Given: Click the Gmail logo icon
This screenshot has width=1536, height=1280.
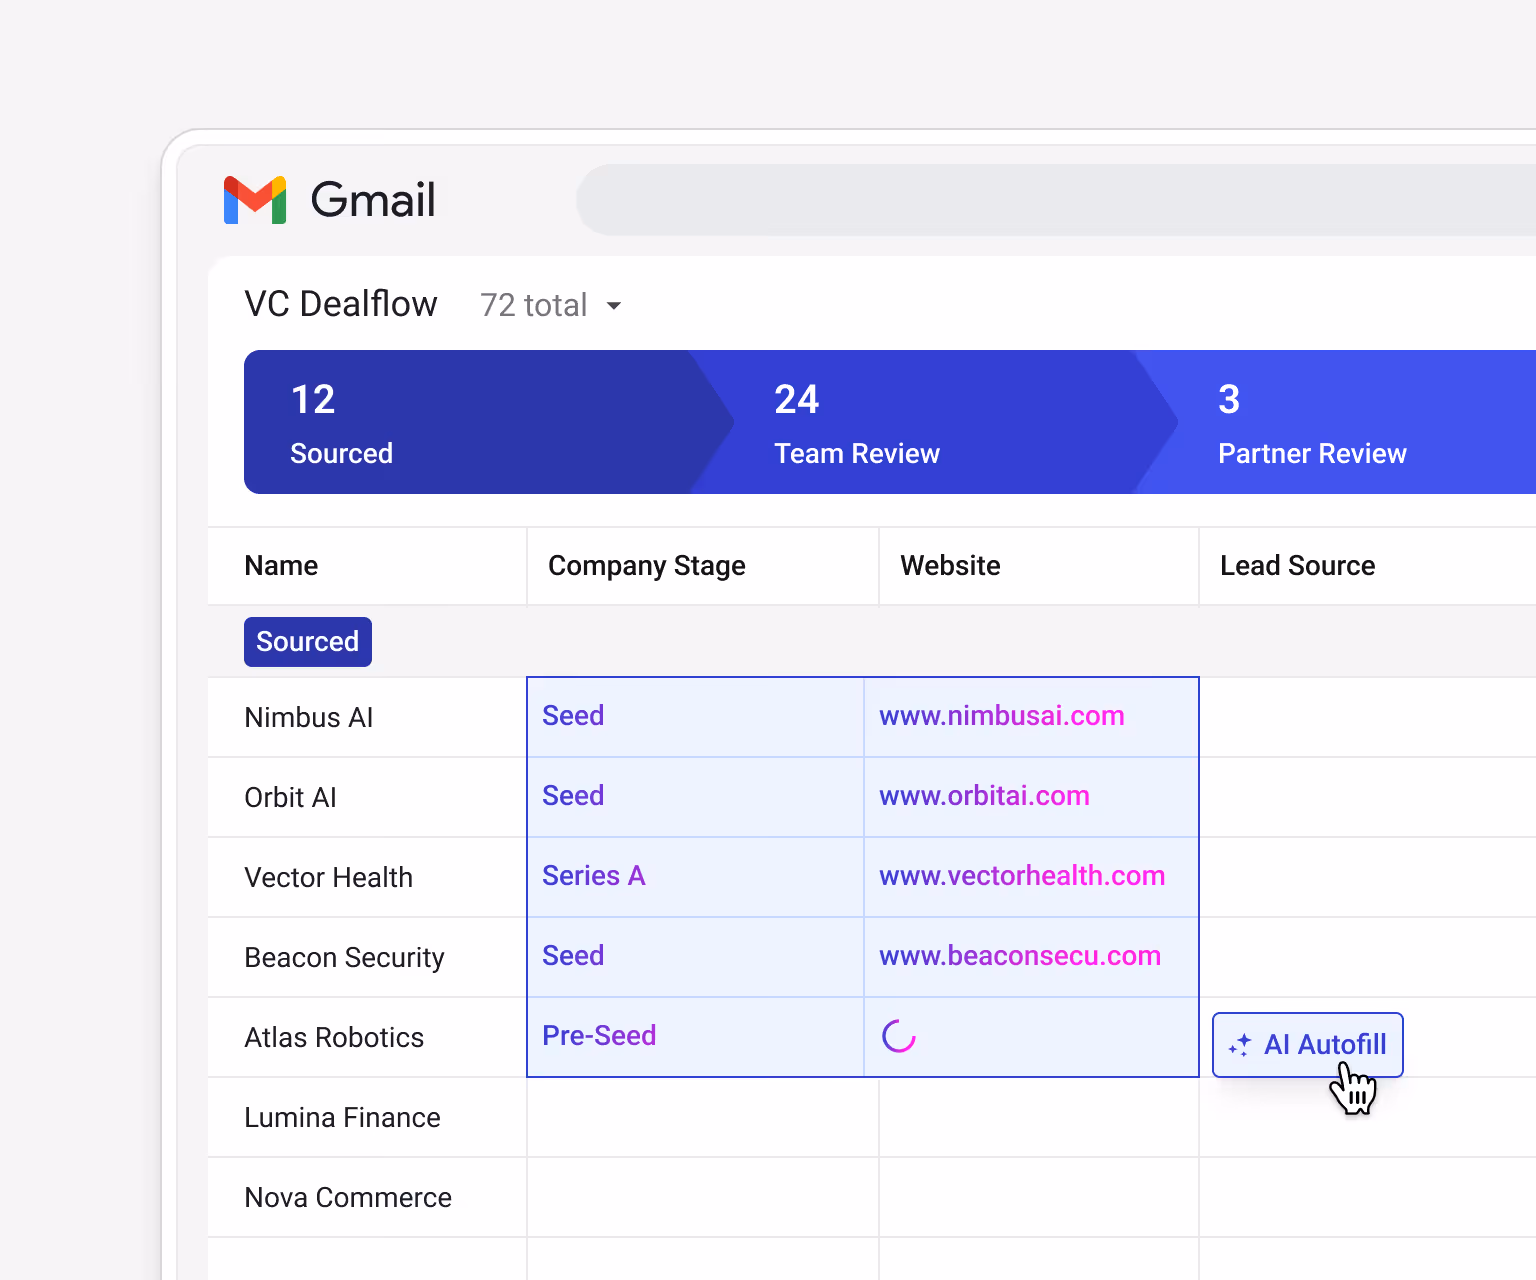Looking at the screenshot, I should [255, 200].
